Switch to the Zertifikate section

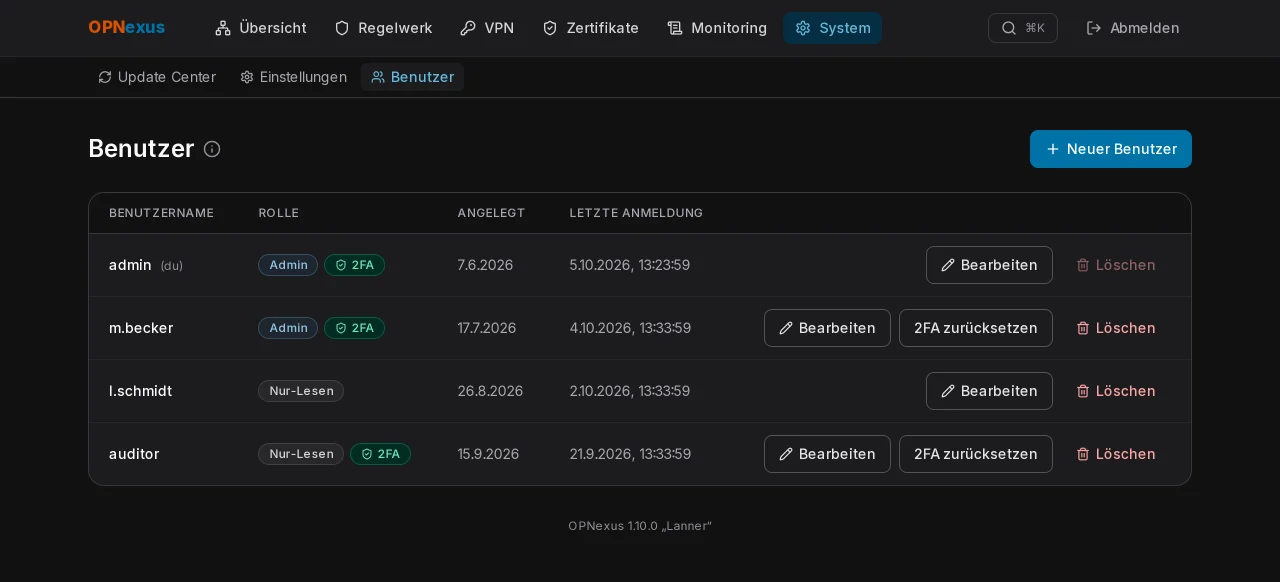(591, 28)
